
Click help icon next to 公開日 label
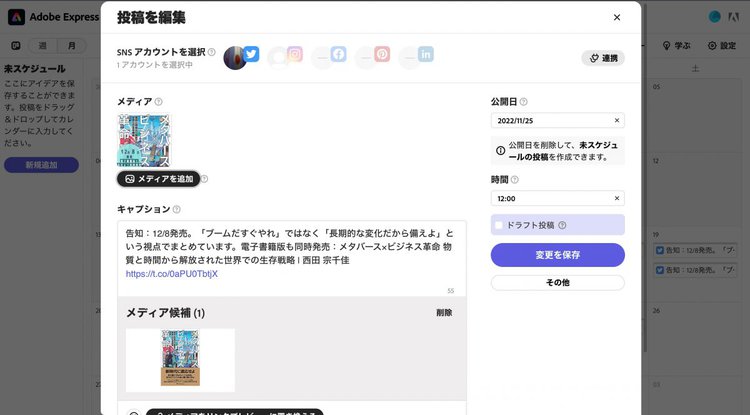[524, 102]
